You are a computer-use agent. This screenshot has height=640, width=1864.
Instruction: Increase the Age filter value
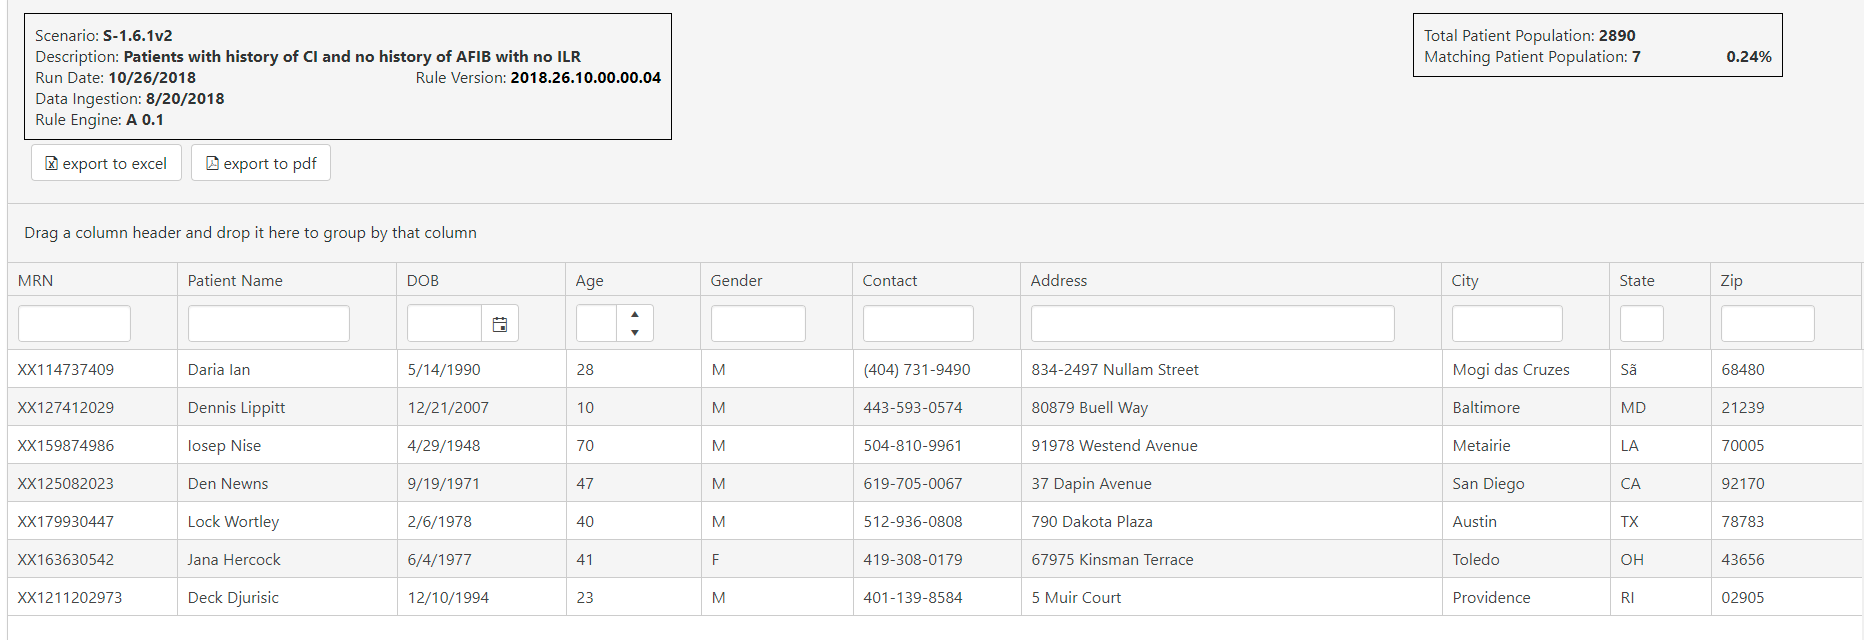pyautogui.click(x=635, y=314)
